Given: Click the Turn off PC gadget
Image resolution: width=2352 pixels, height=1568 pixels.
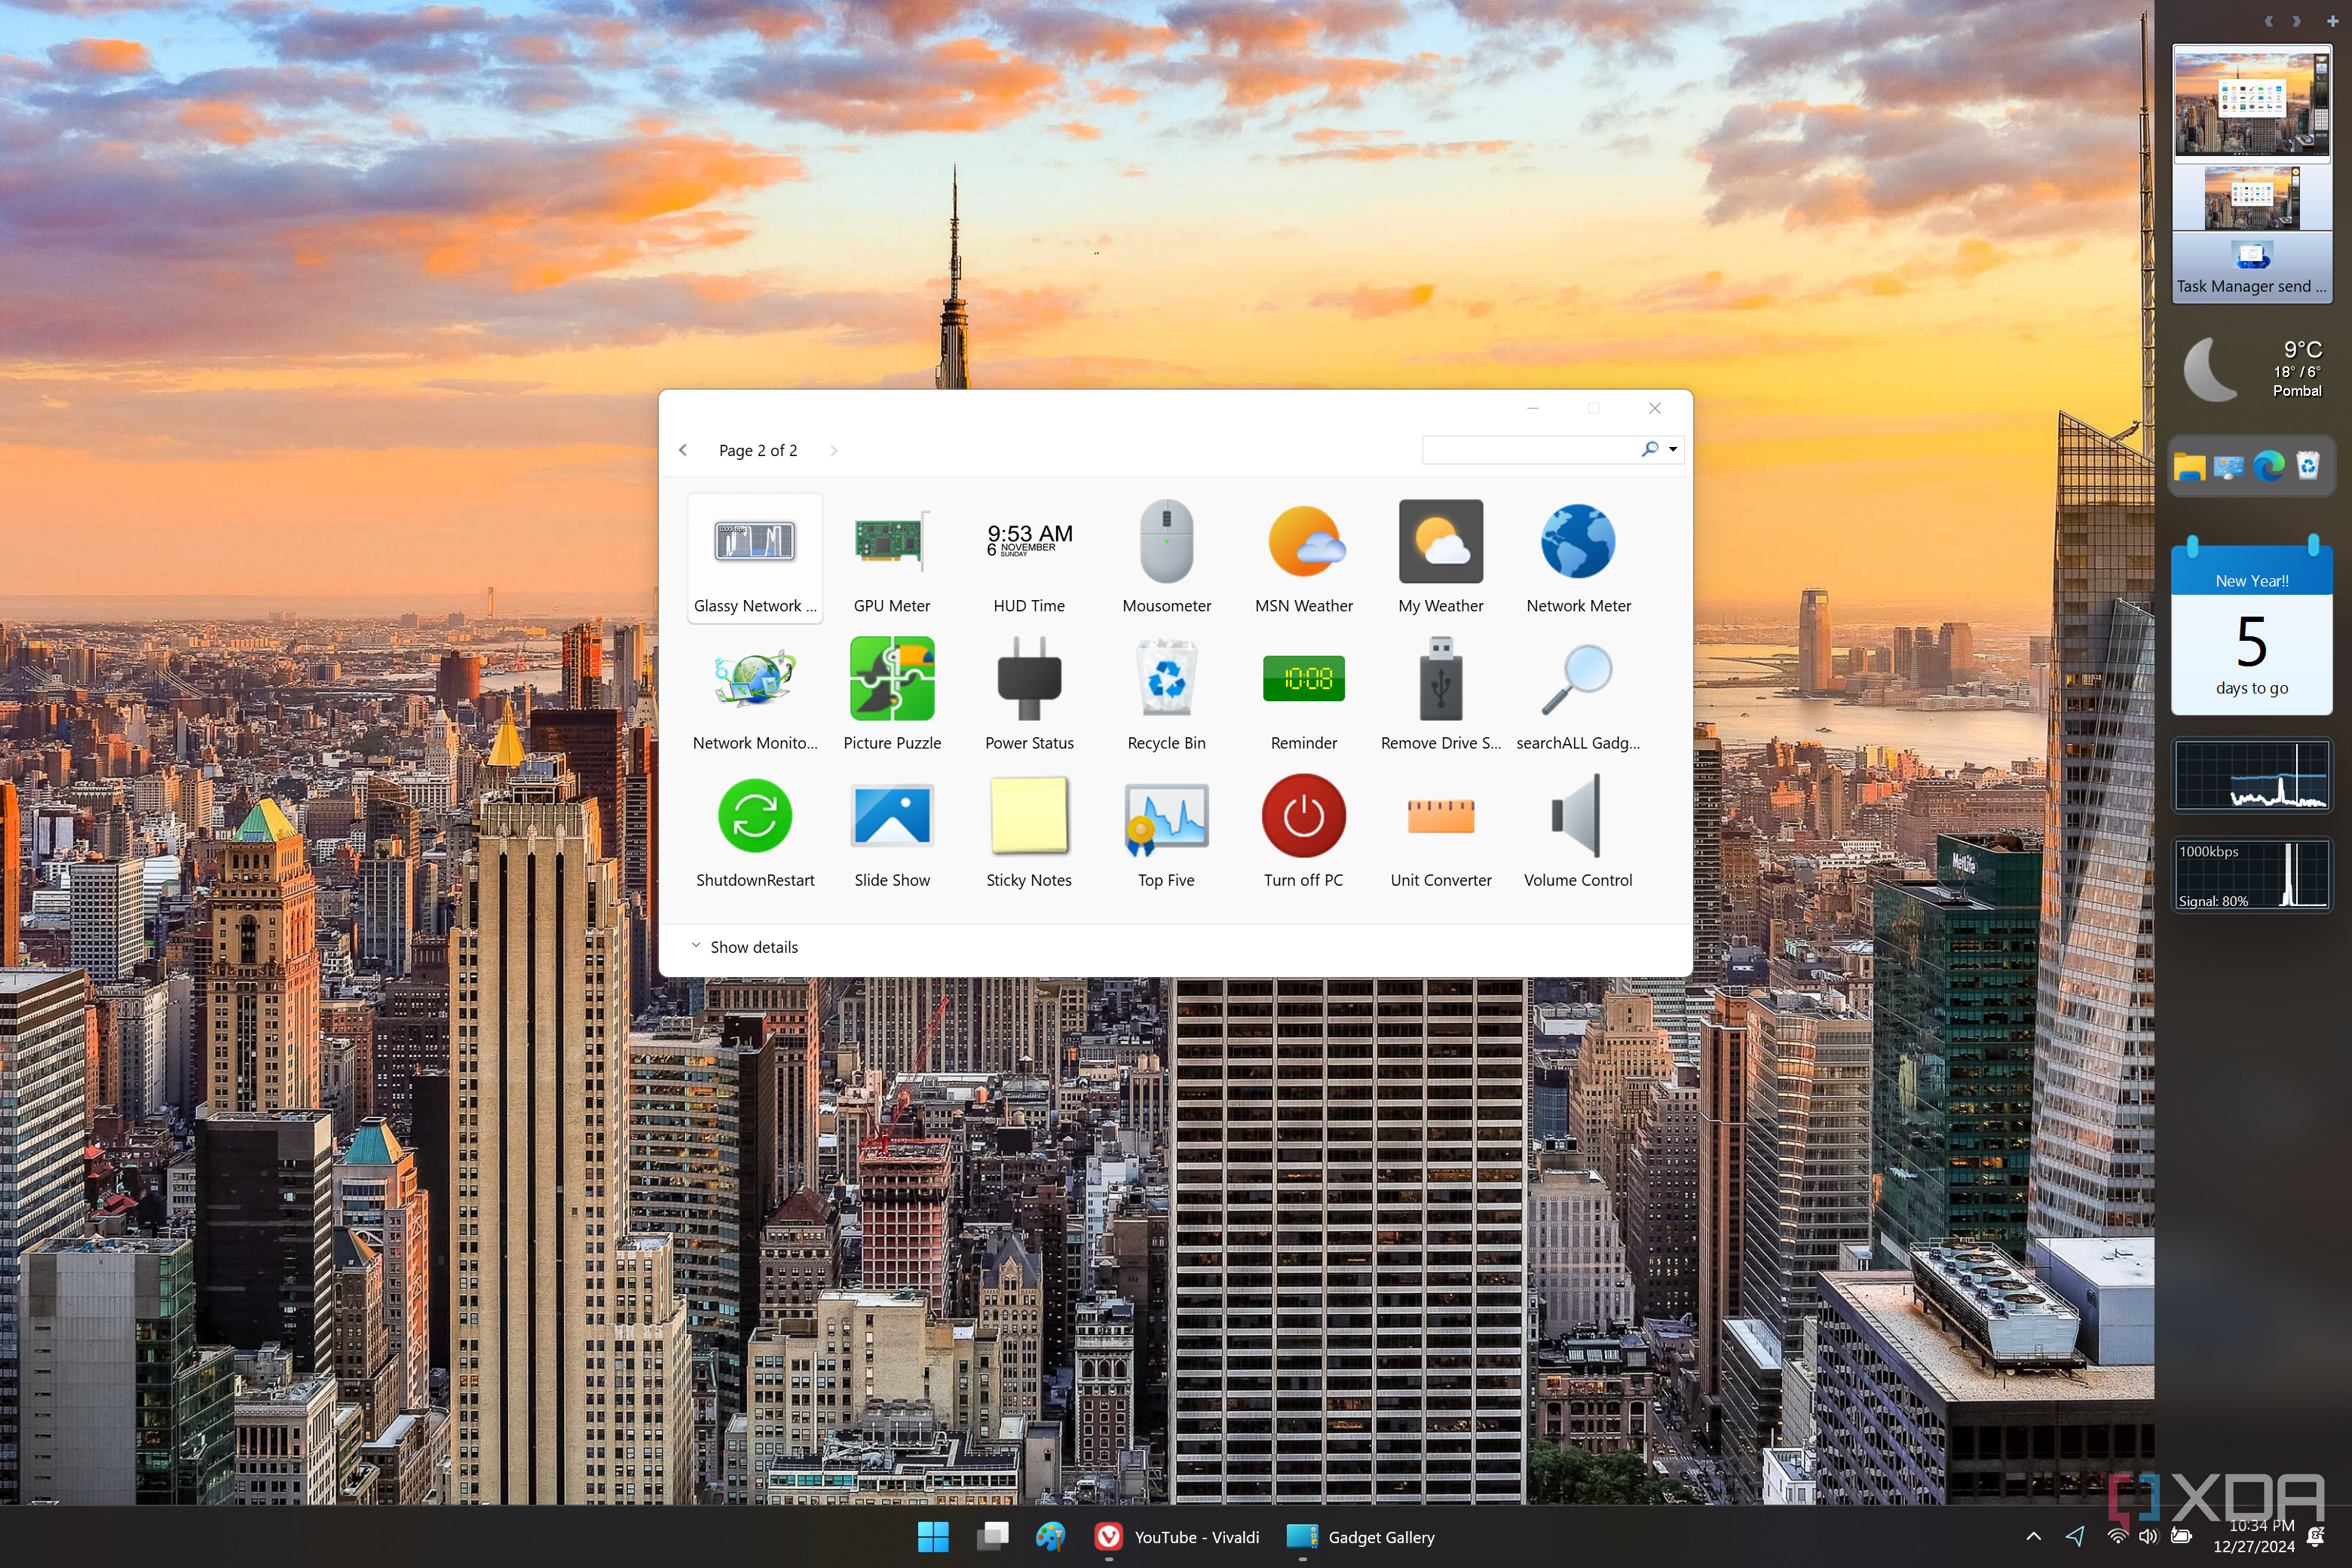Looking at the screenshot, I should click(x=1303, y=816).
